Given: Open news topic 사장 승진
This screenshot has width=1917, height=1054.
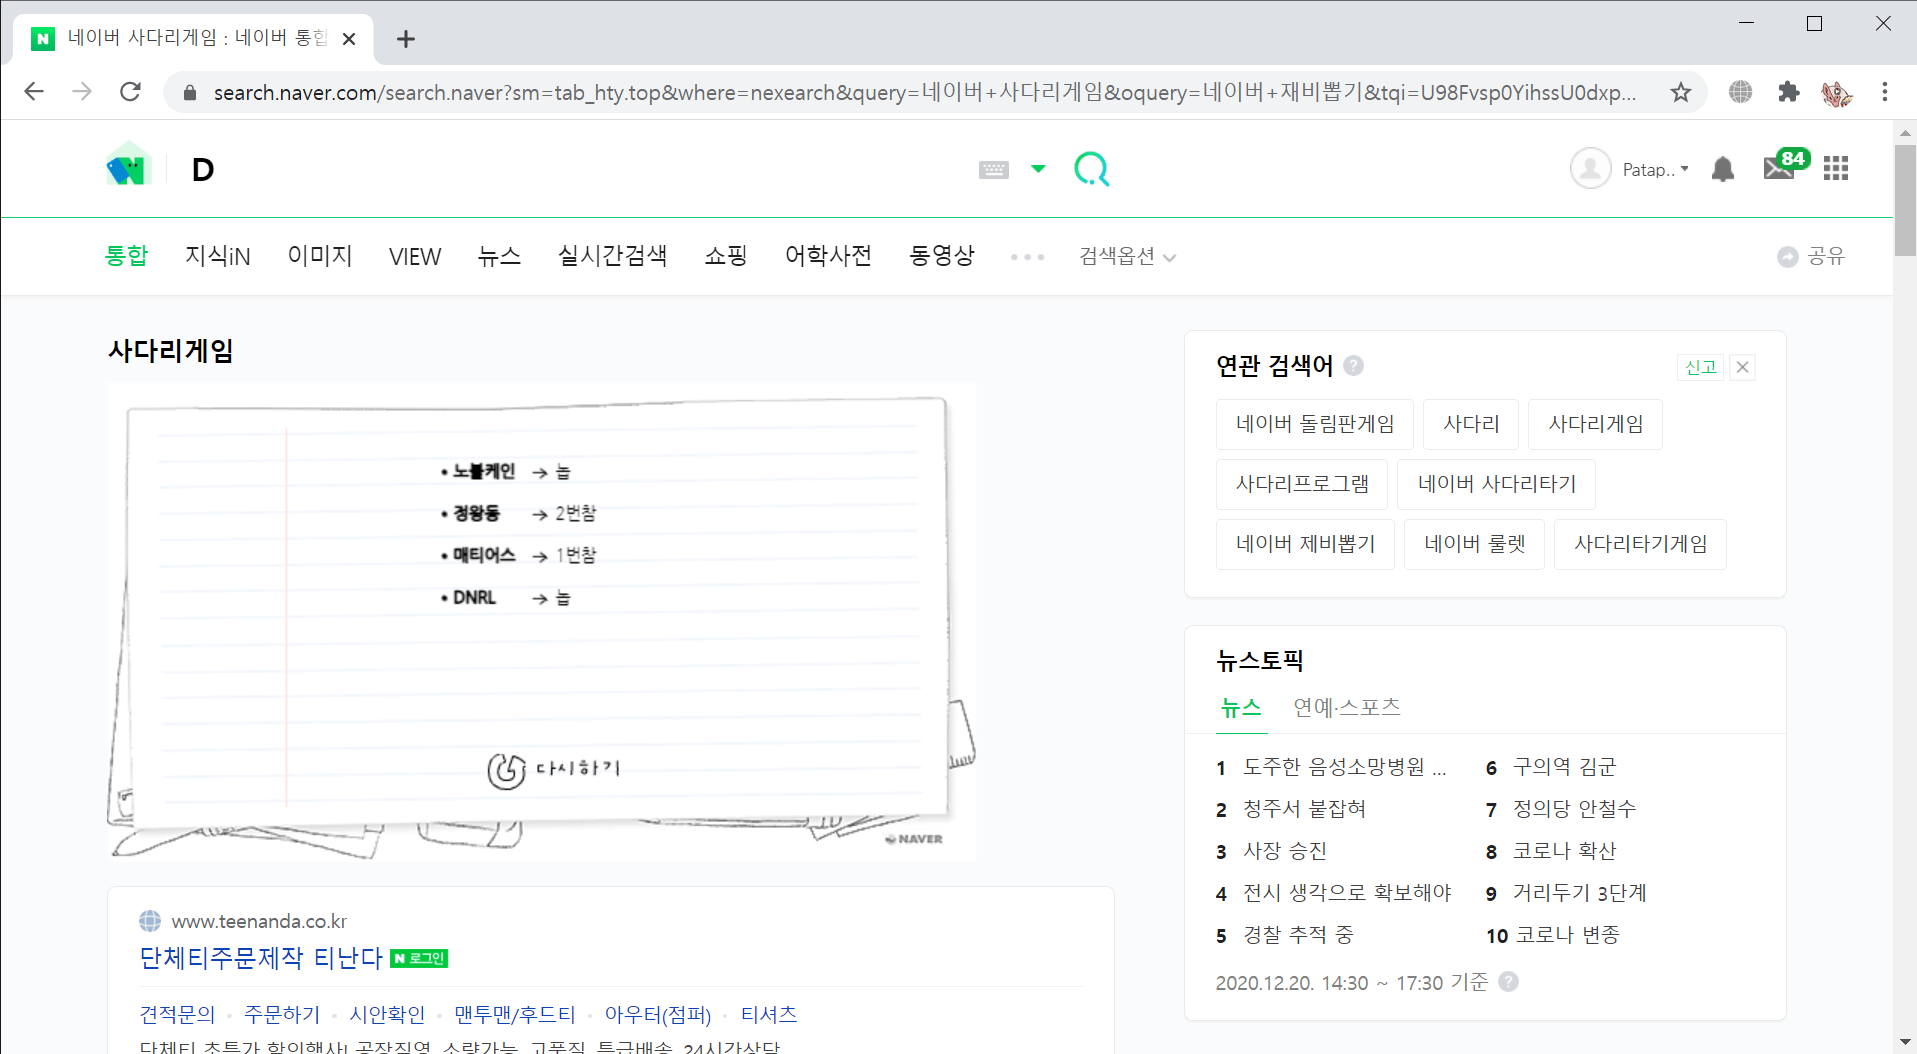Looking at the screenshot, I should 1284,851.
